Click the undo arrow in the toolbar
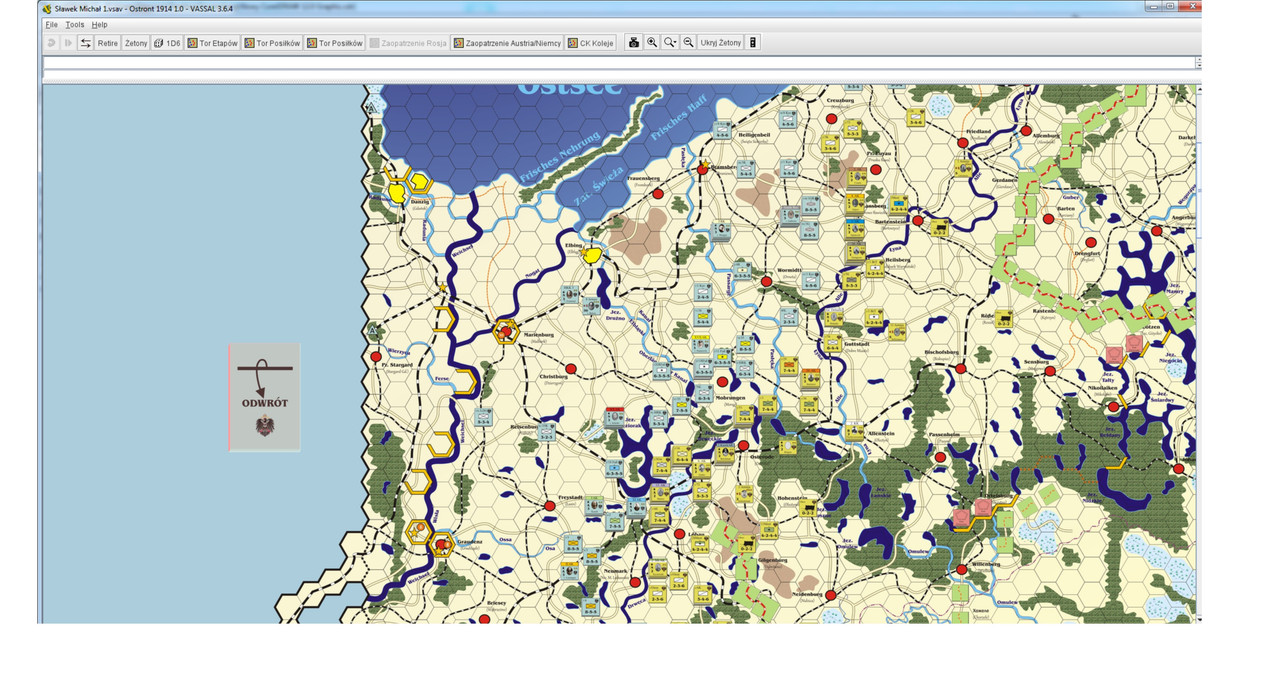This screenshot has width=1280, height=693. point(52,43)
